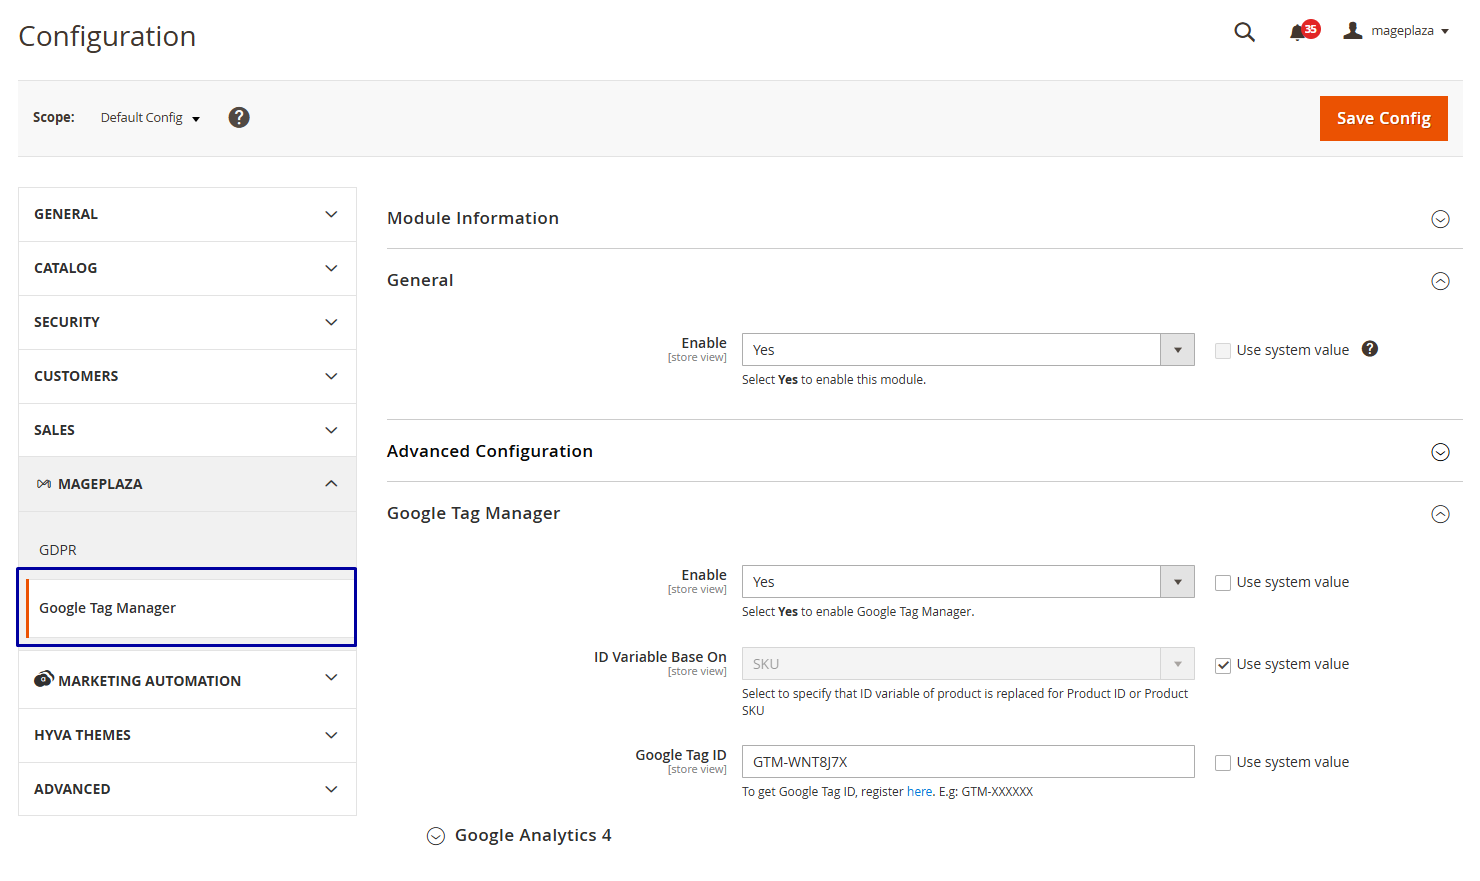Check Use system value for Google Tag ID
Image resolution: width=1480 pixels, height=881 pixels.
click(1222, 762)
